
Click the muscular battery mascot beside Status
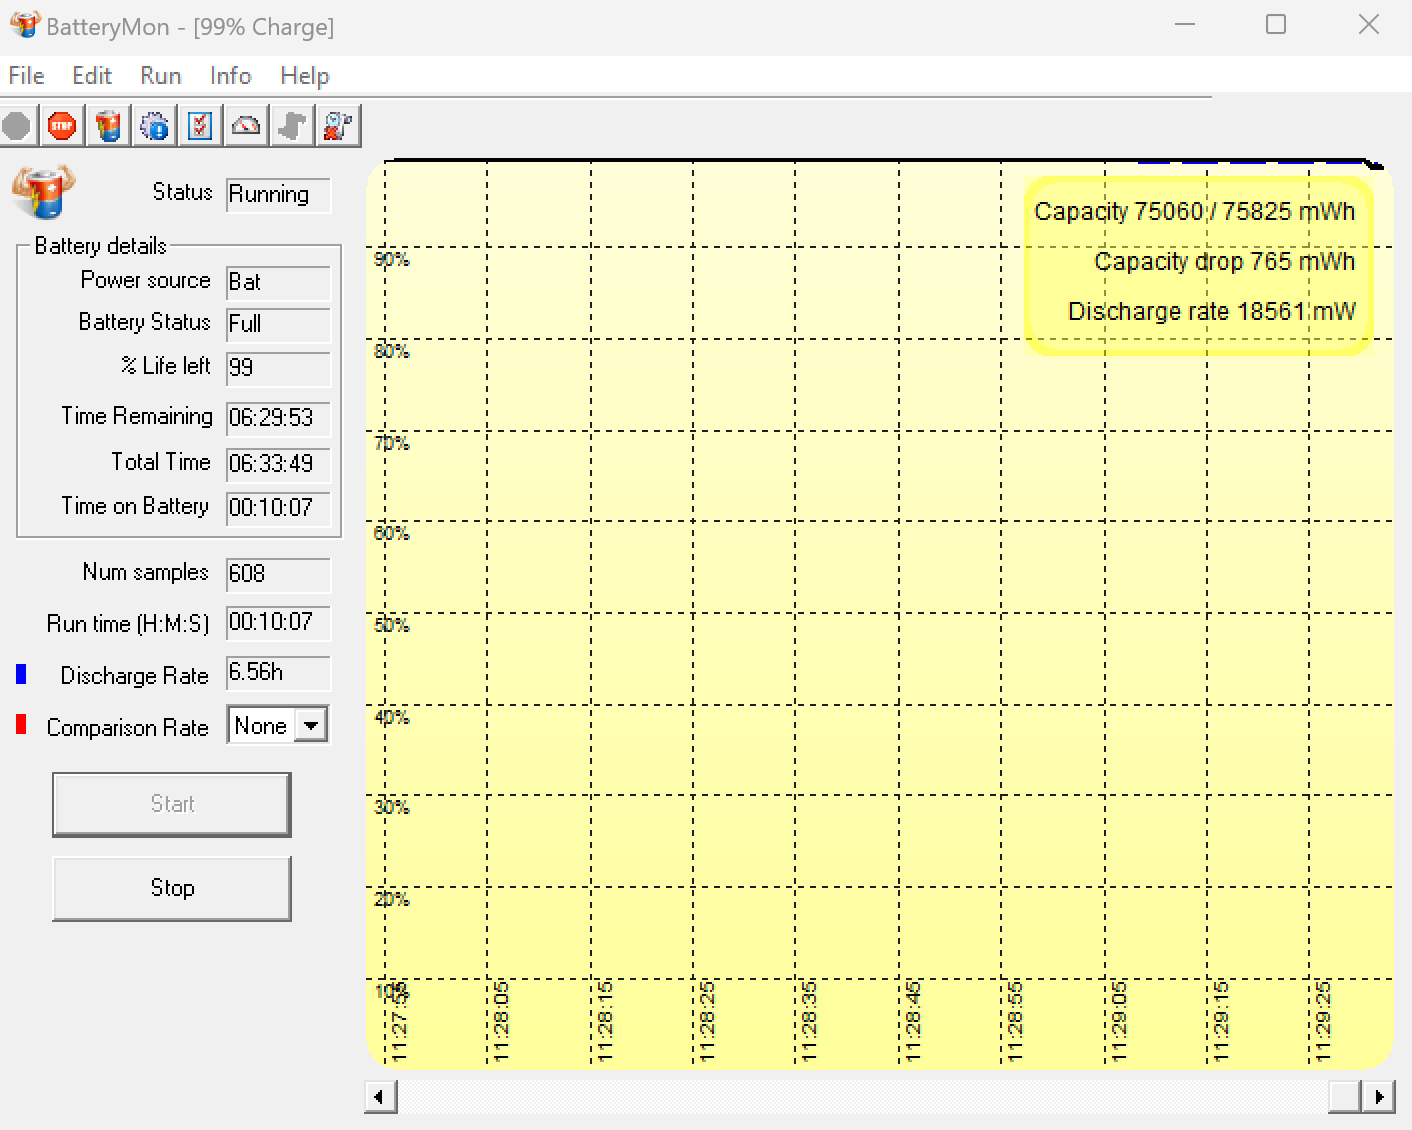tap(43, 191)
